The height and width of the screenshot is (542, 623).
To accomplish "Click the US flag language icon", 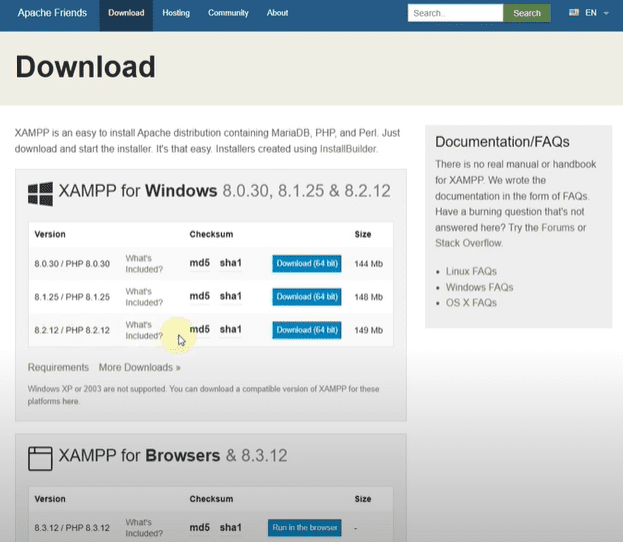I will click(574, 13).
